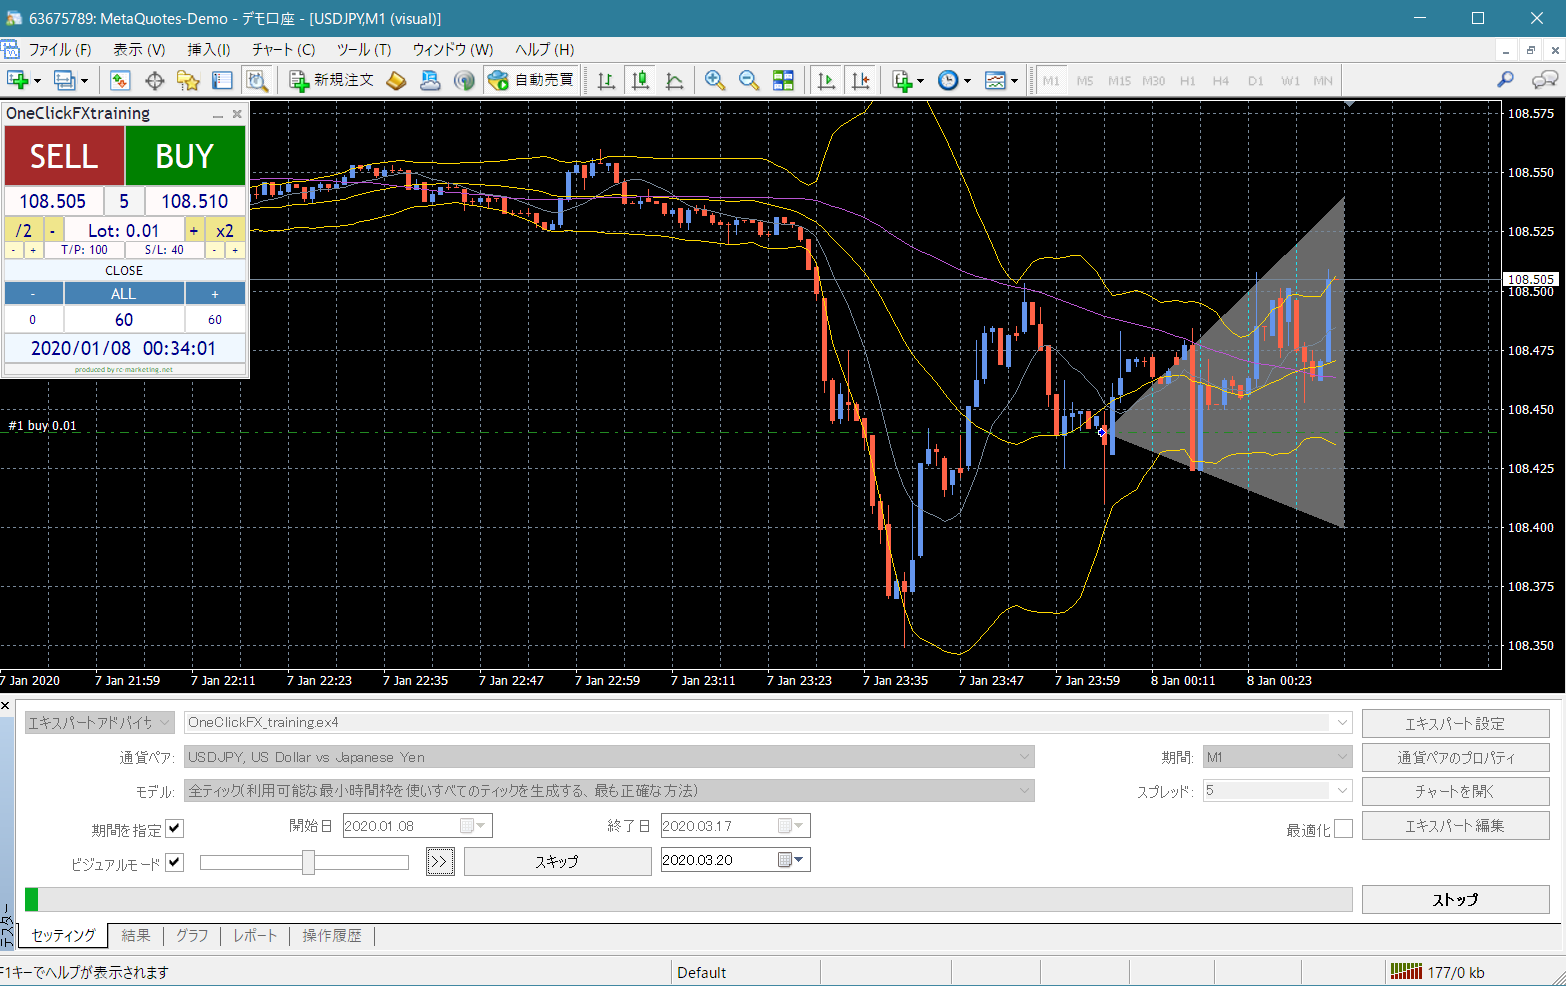Click the tile windows icon
The width and height of the screenshot is (1566, 986).
[783, 81]
